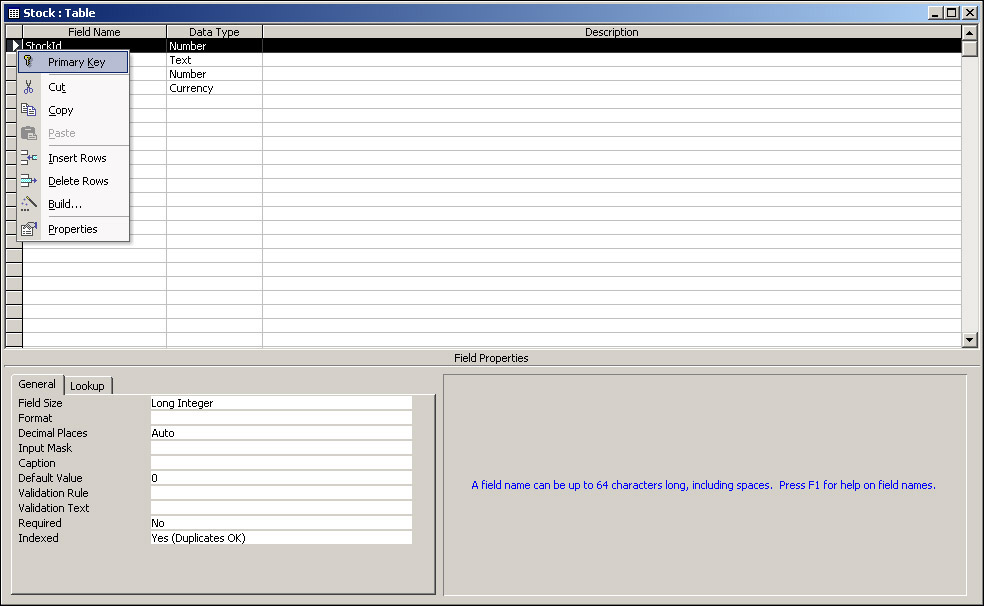This screenshot has height=606, width=984.
Task: Click the Required property value
Action: [x=280, y=523]
